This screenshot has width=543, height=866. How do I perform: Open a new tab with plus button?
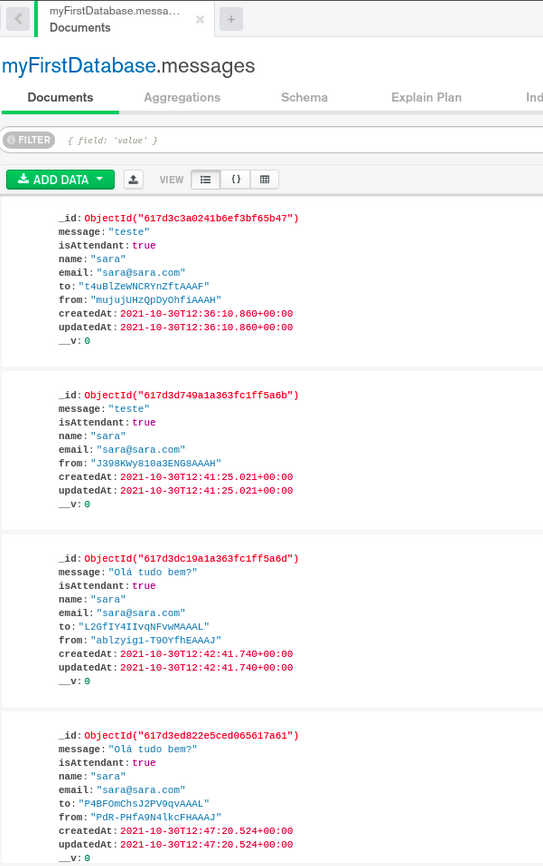(x=231, y=19)
